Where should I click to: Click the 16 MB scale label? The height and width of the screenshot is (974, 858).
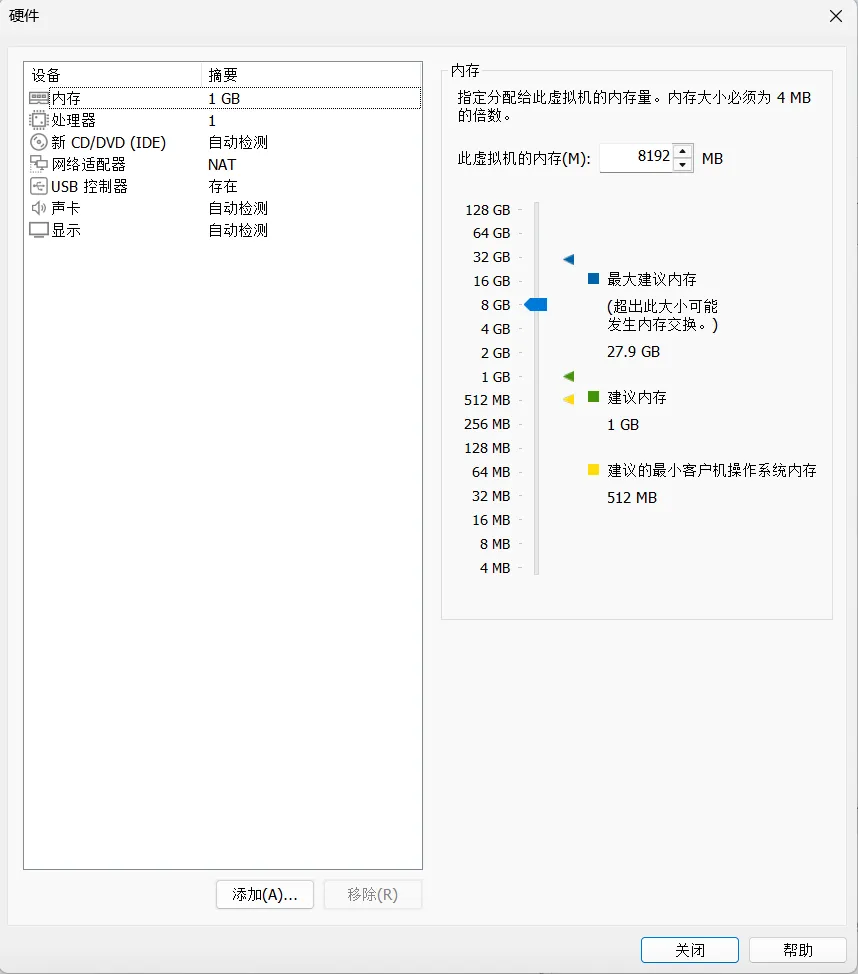coord(491,520)
